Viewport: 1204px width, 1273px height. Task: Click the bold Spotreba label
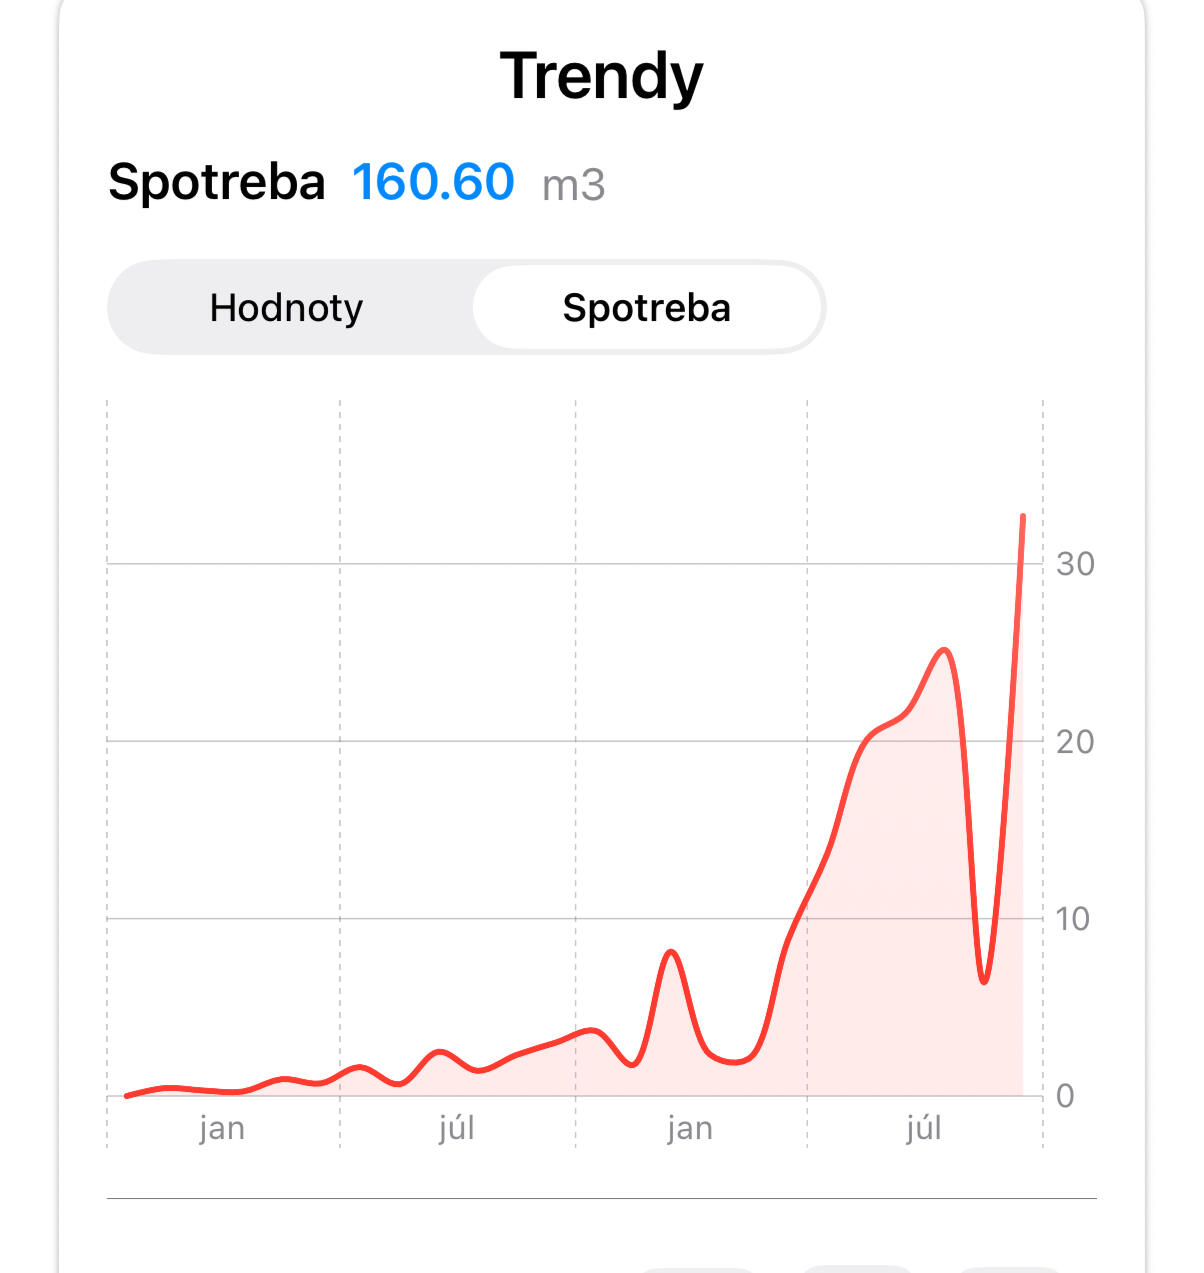(217, 183)
